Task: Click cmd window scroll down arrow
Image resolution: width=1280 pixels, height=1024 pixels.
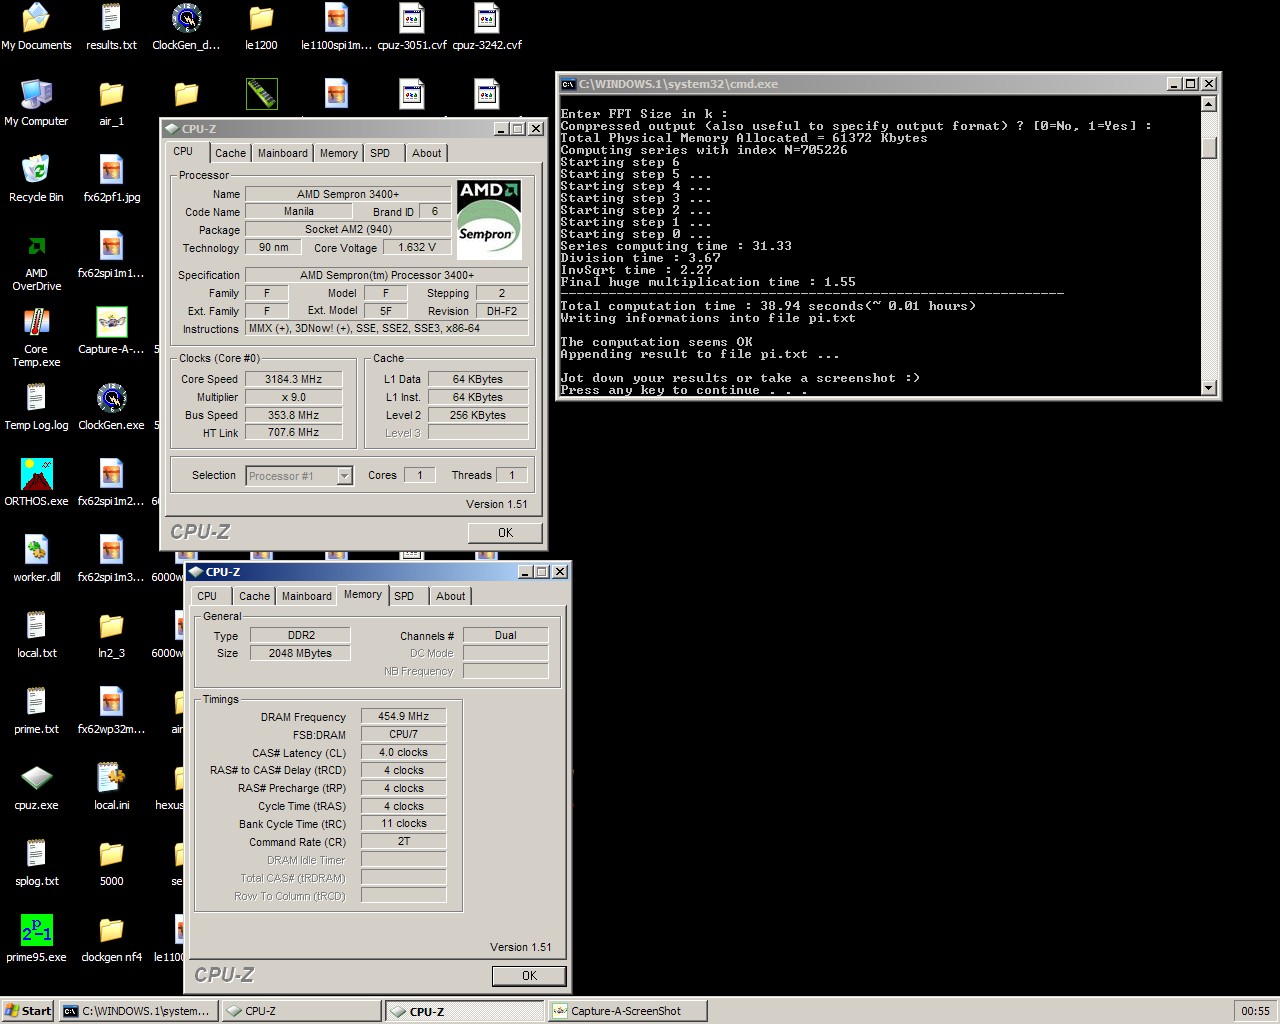Action: point(1209,388)
